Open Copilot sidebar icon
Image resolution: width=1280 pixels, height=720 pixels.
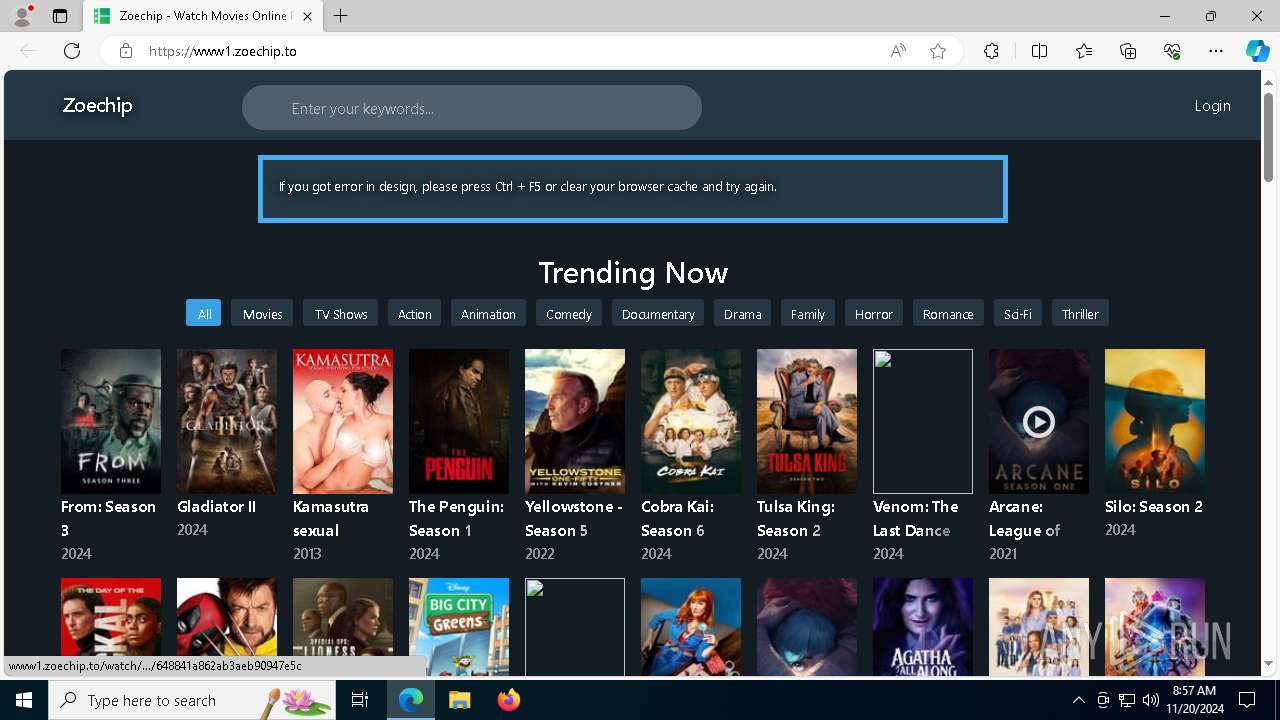pos(1257,51)
